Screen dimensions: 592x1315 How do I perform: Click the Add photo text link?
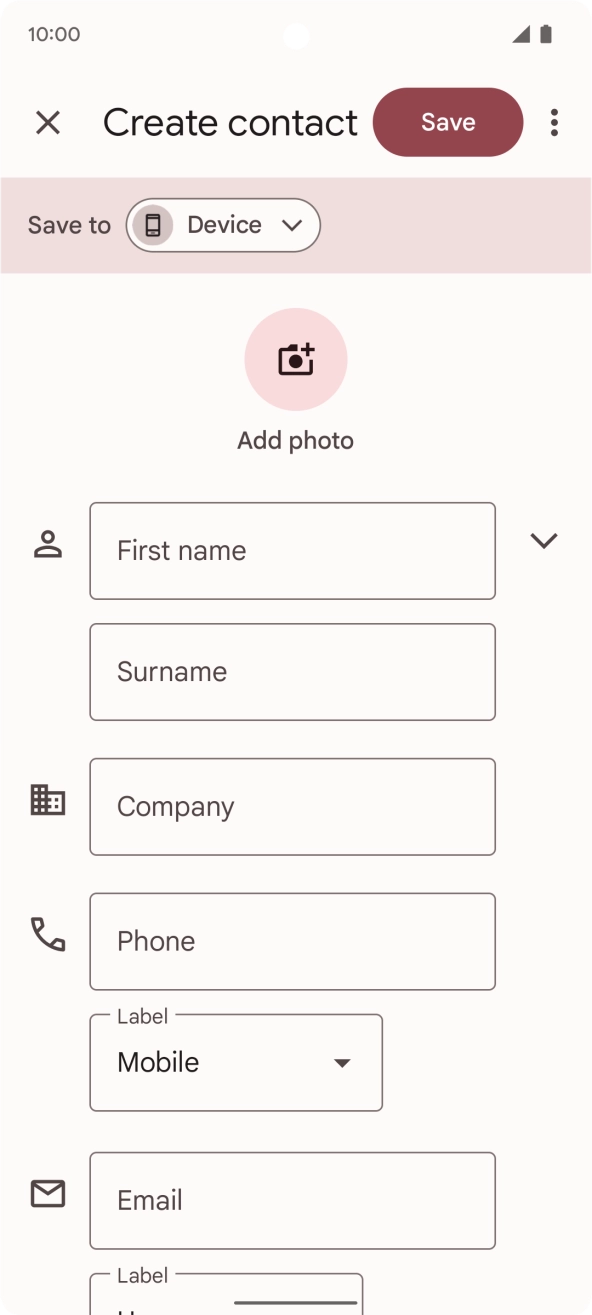(296, 440)
